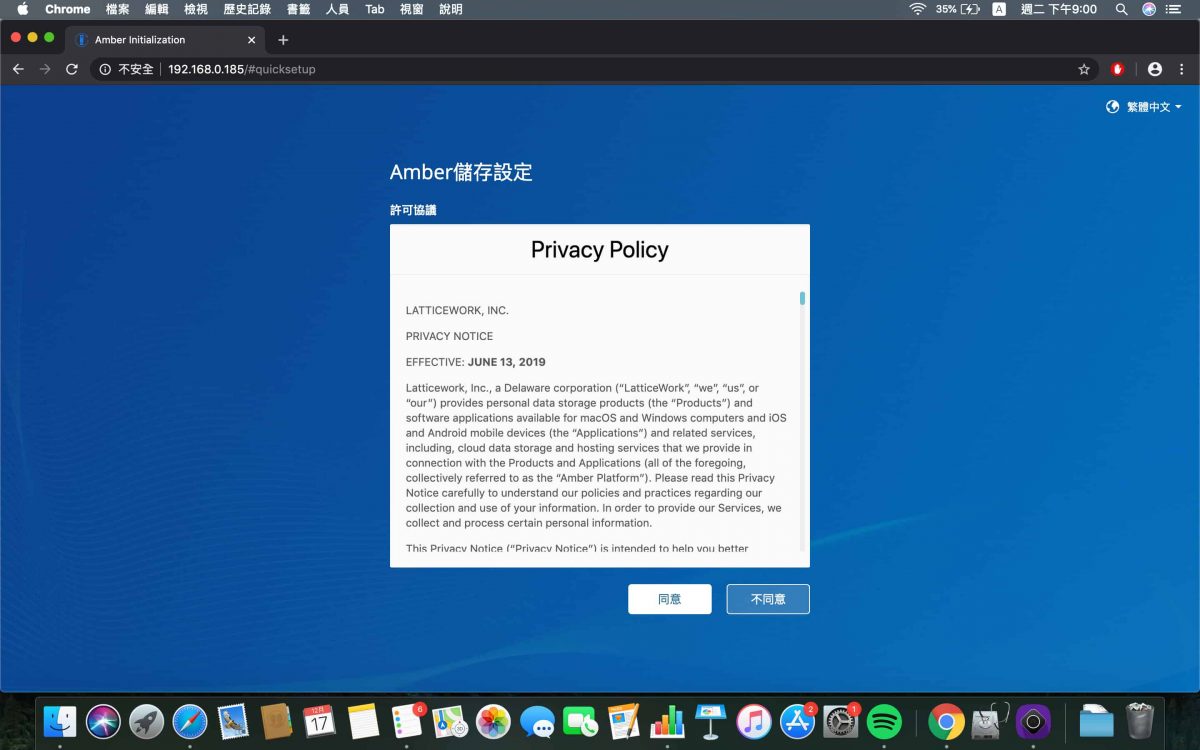Open Disk Utility from the Dock
Screen dimensions: 1200x750
click(990, 721)
